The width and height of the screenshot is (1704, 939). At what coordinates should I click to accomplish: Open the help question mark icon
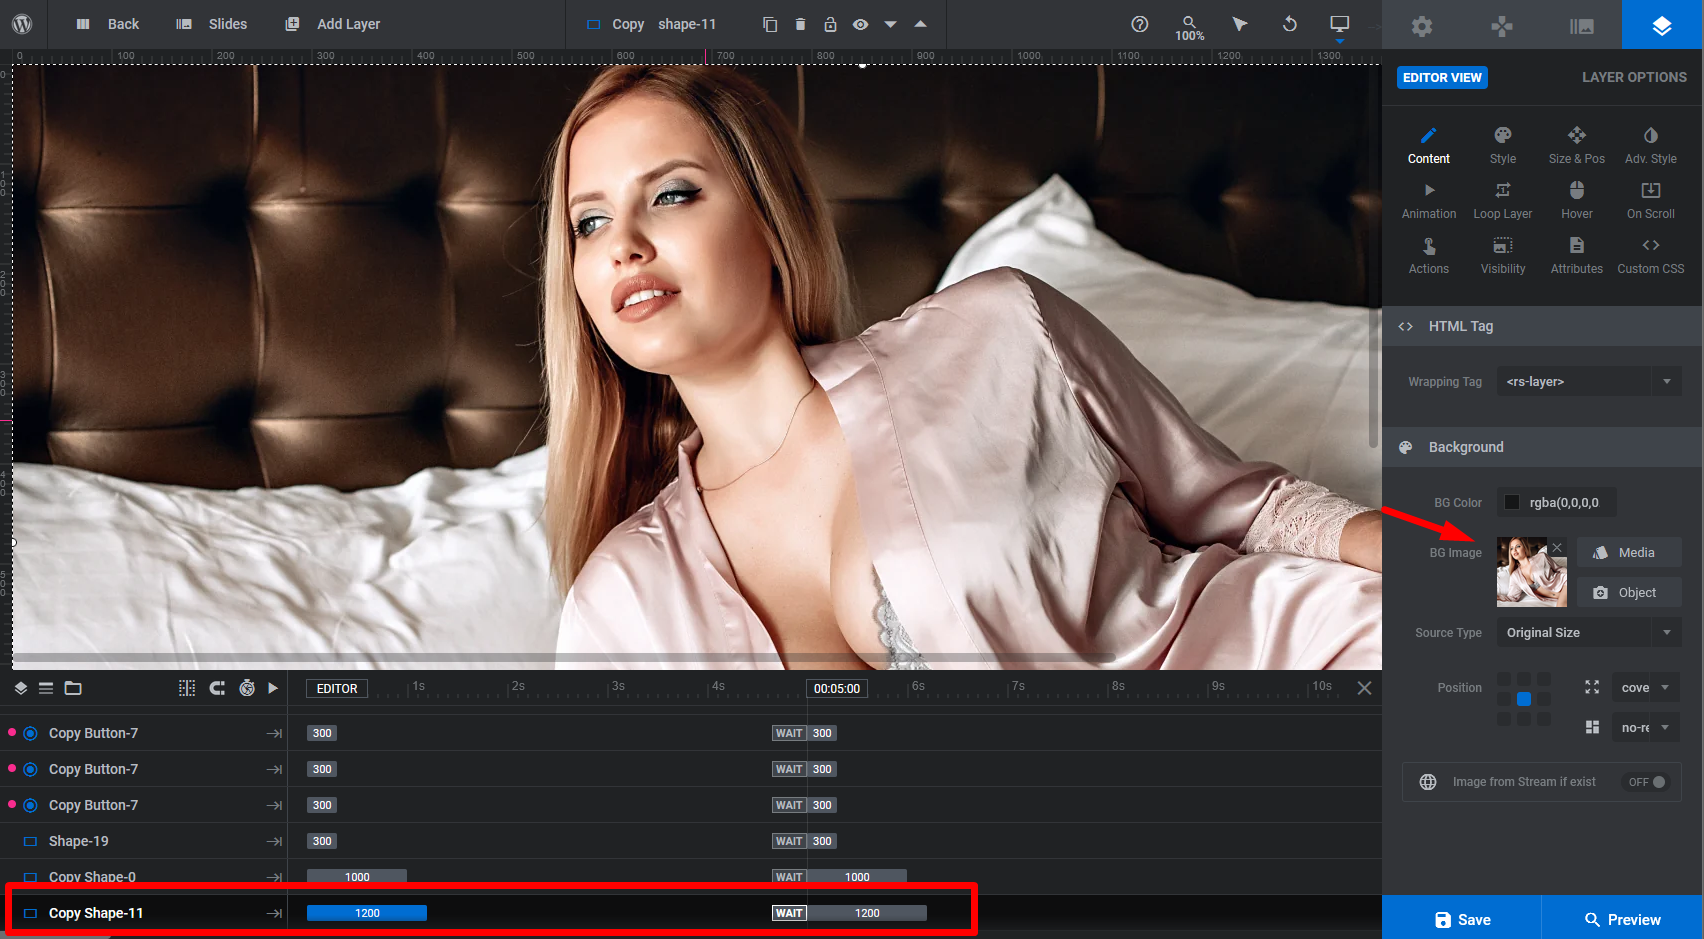(1140, 24)
